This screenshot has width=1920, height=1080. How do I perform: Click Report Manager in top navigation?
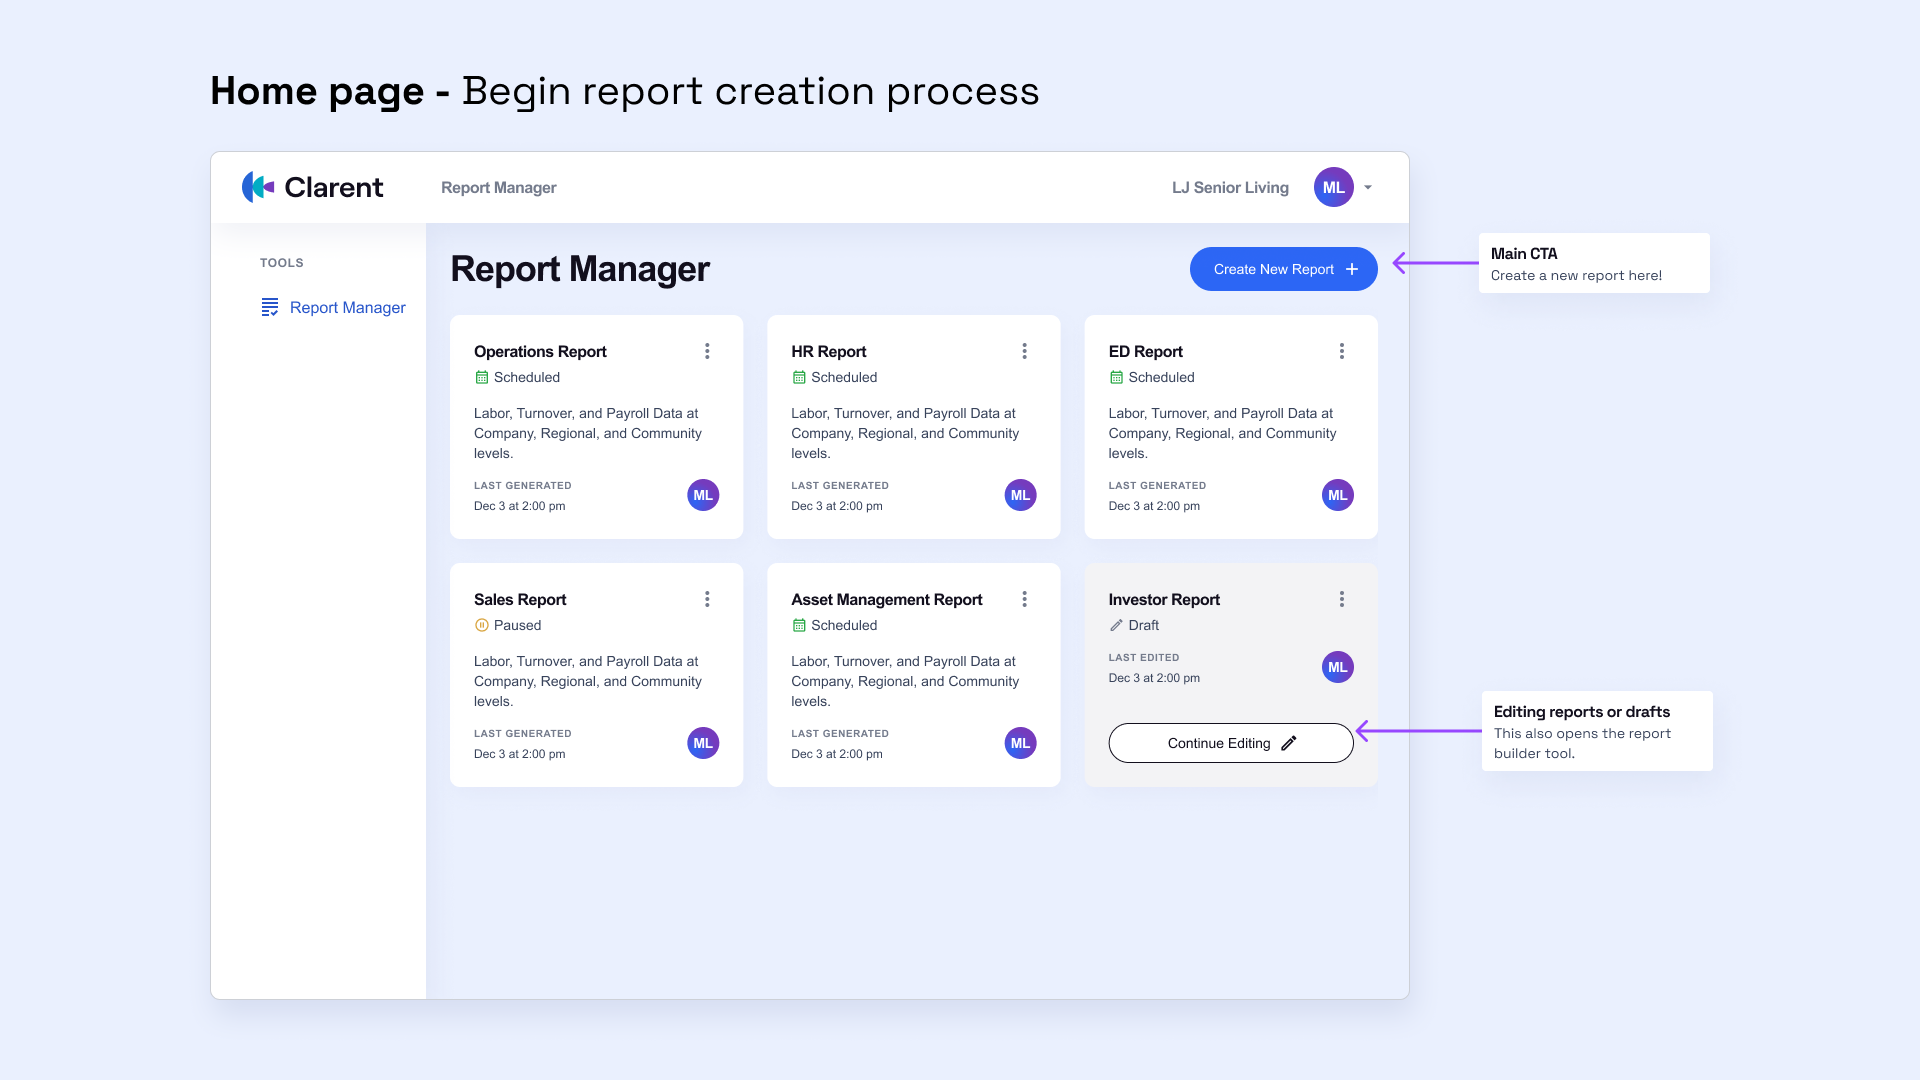pyautogui.click(x=498, y=187)
